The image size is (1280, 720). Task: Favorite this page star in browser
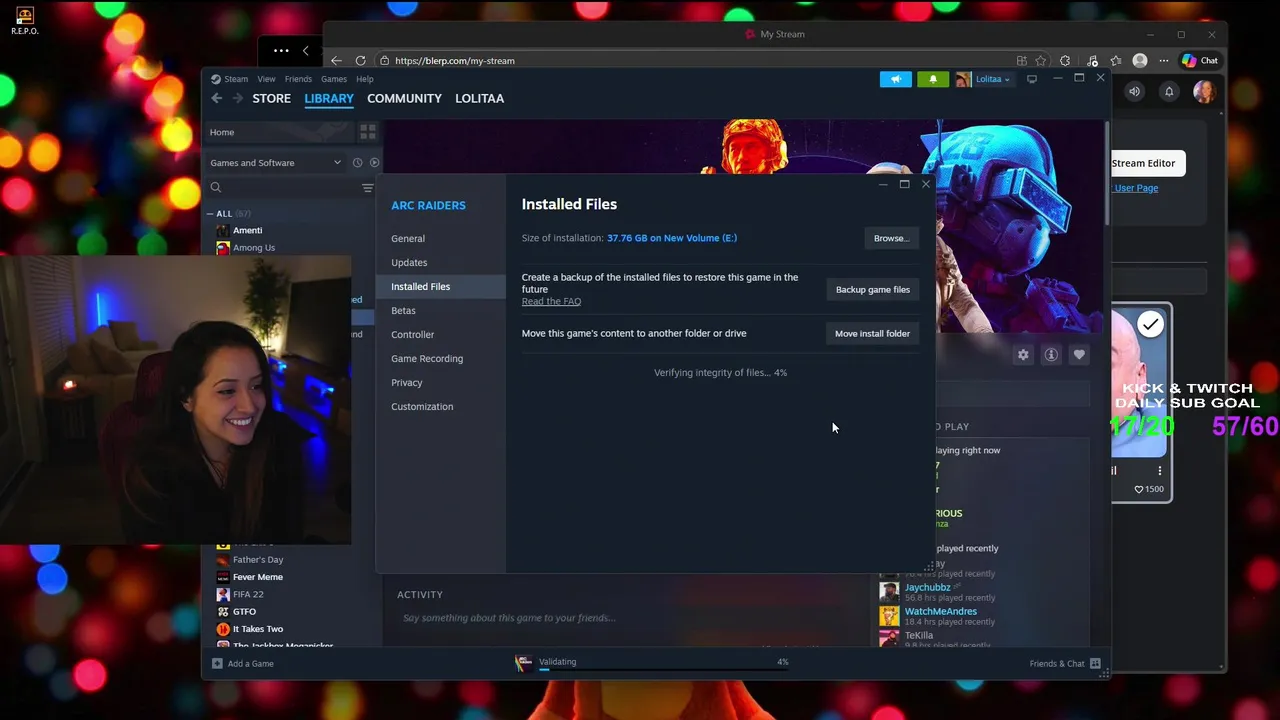coord(1040,61)
